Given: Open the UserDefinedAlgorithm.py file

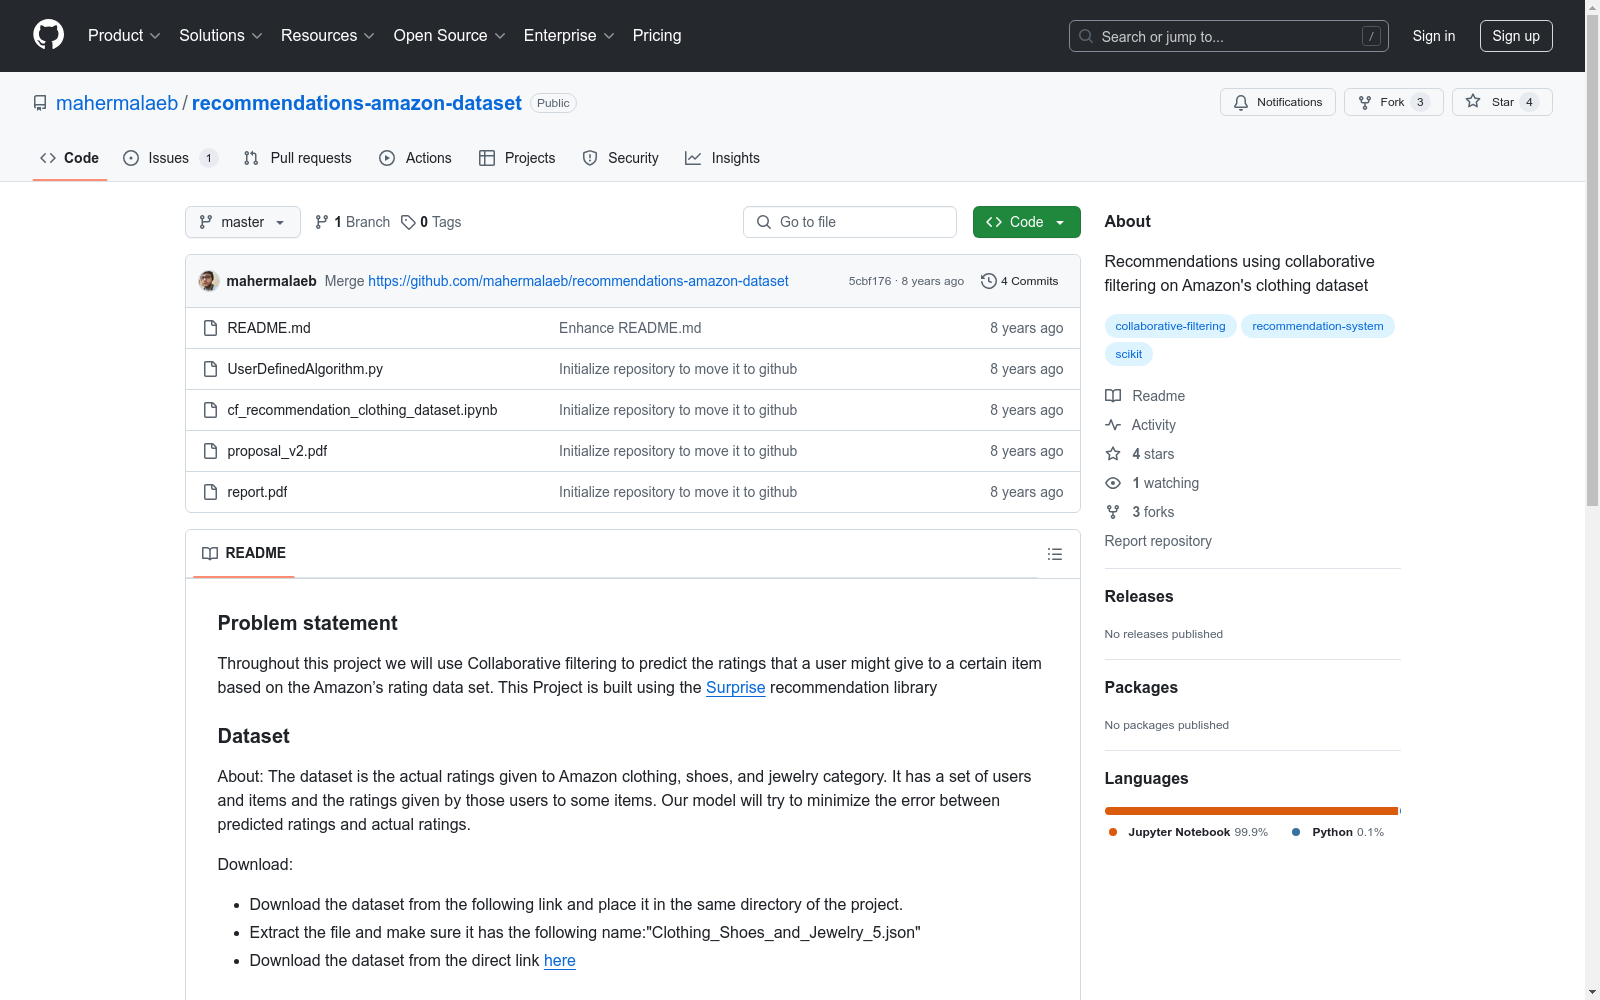Looking at the screenshot, I should point(305,369).
